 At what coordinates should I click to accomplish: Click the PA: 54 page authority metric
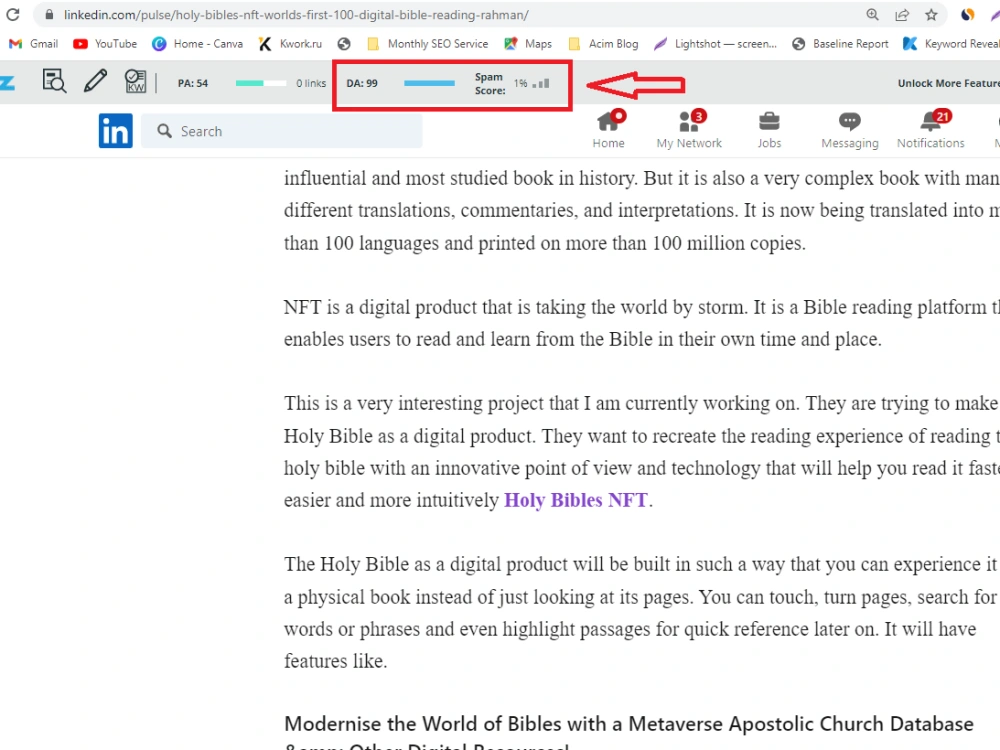[x=193, y=83]
